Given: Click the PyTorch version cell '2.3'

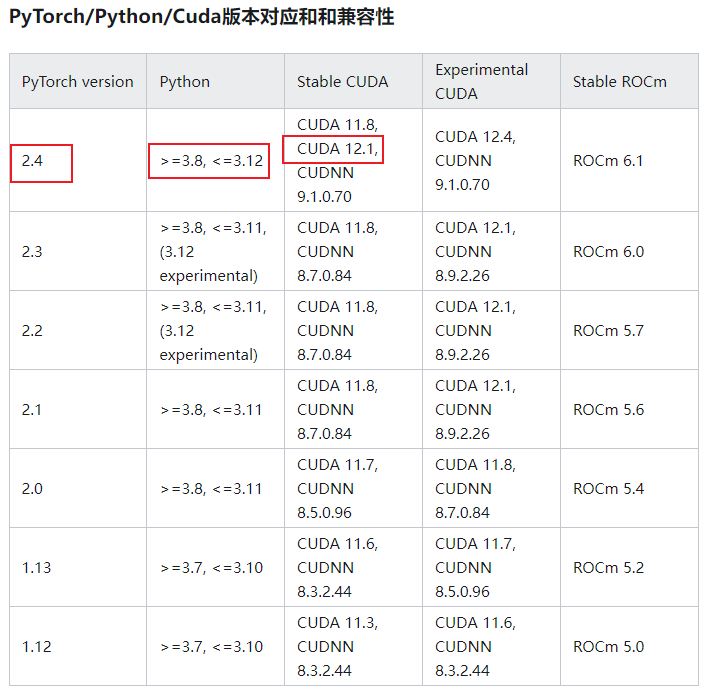Looking at the screenshot, I should point(78,251).
